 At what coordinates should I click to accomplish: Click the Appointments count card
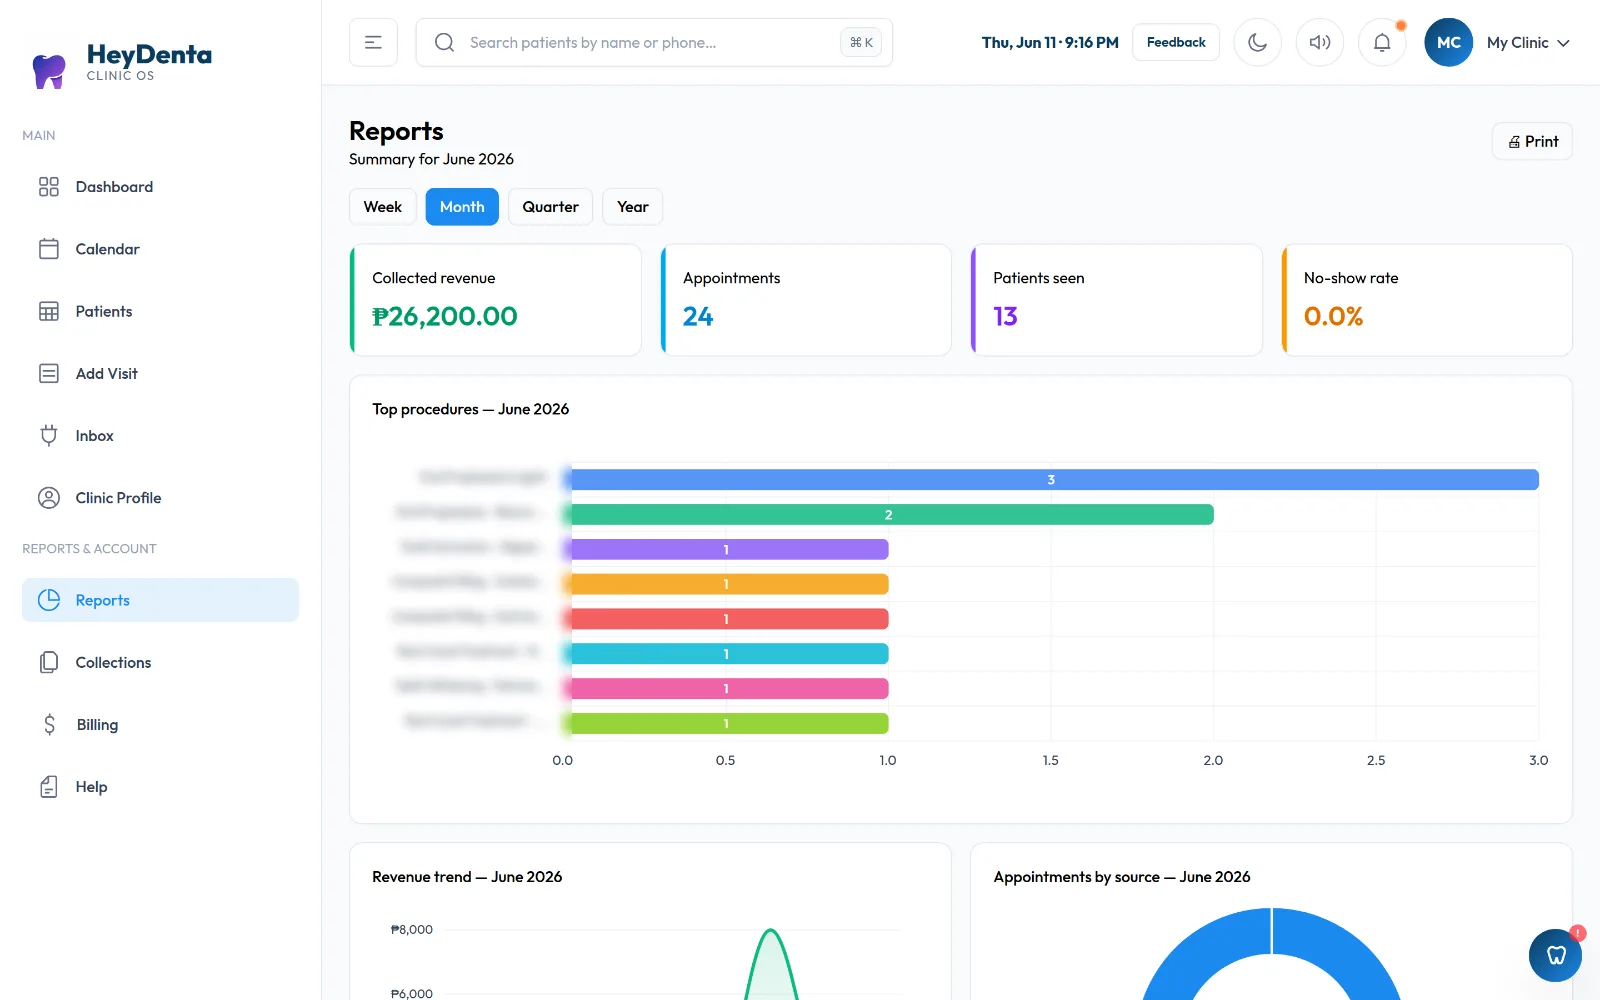point(806,300)
